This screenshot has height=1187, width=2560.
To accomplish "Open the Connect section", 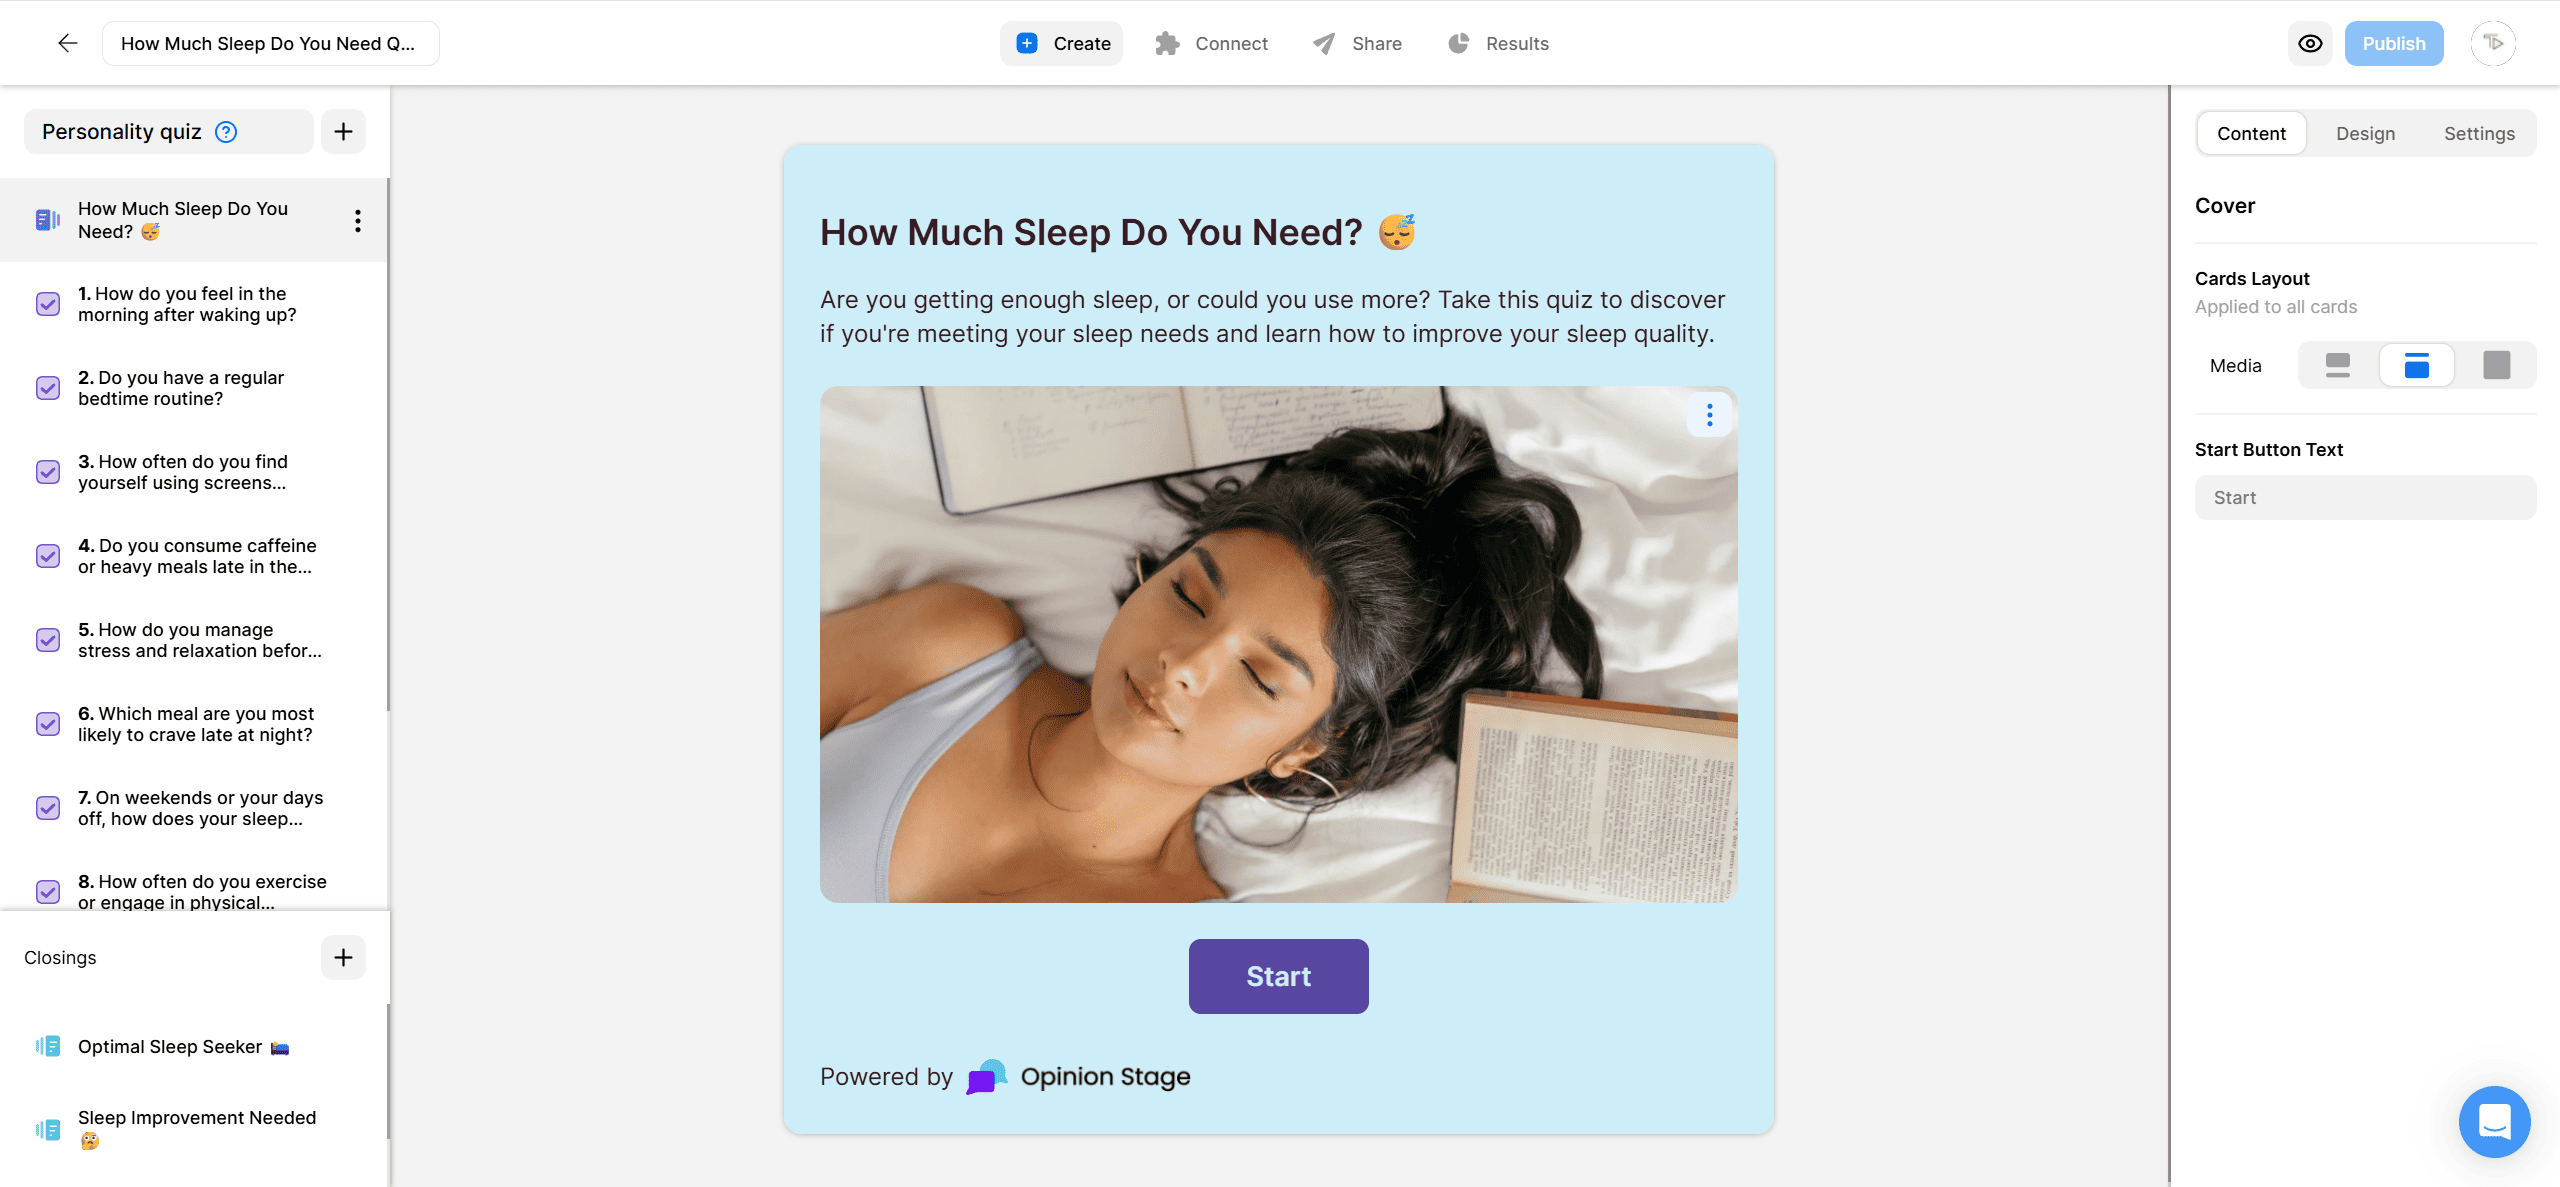I will click(1211, 43).
